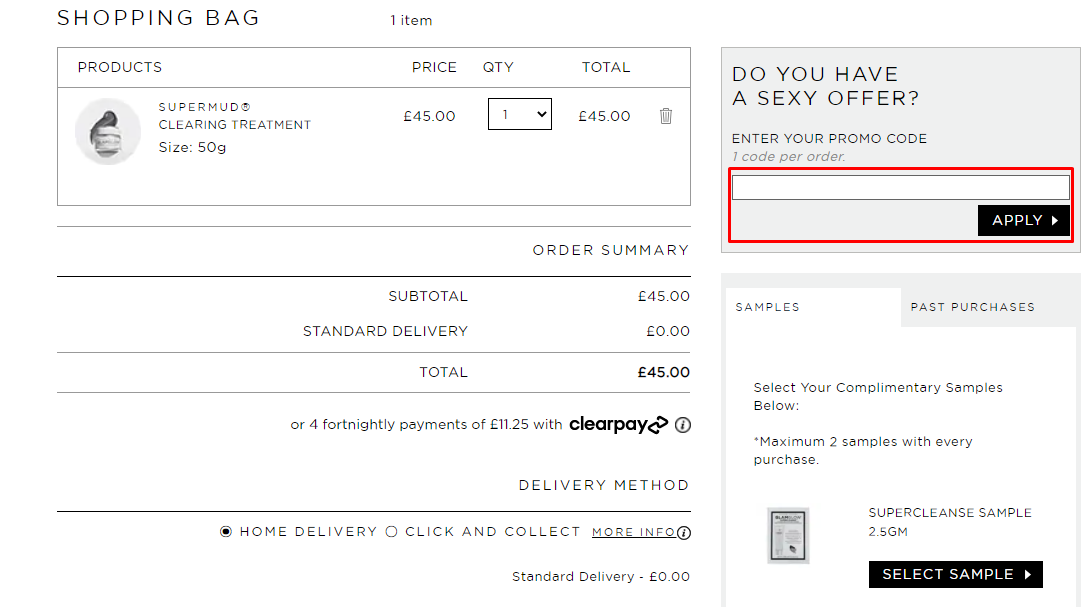The image size is (1082, 607).
Task: Click the Clearpay logo
Action: (x=618, y=424)
